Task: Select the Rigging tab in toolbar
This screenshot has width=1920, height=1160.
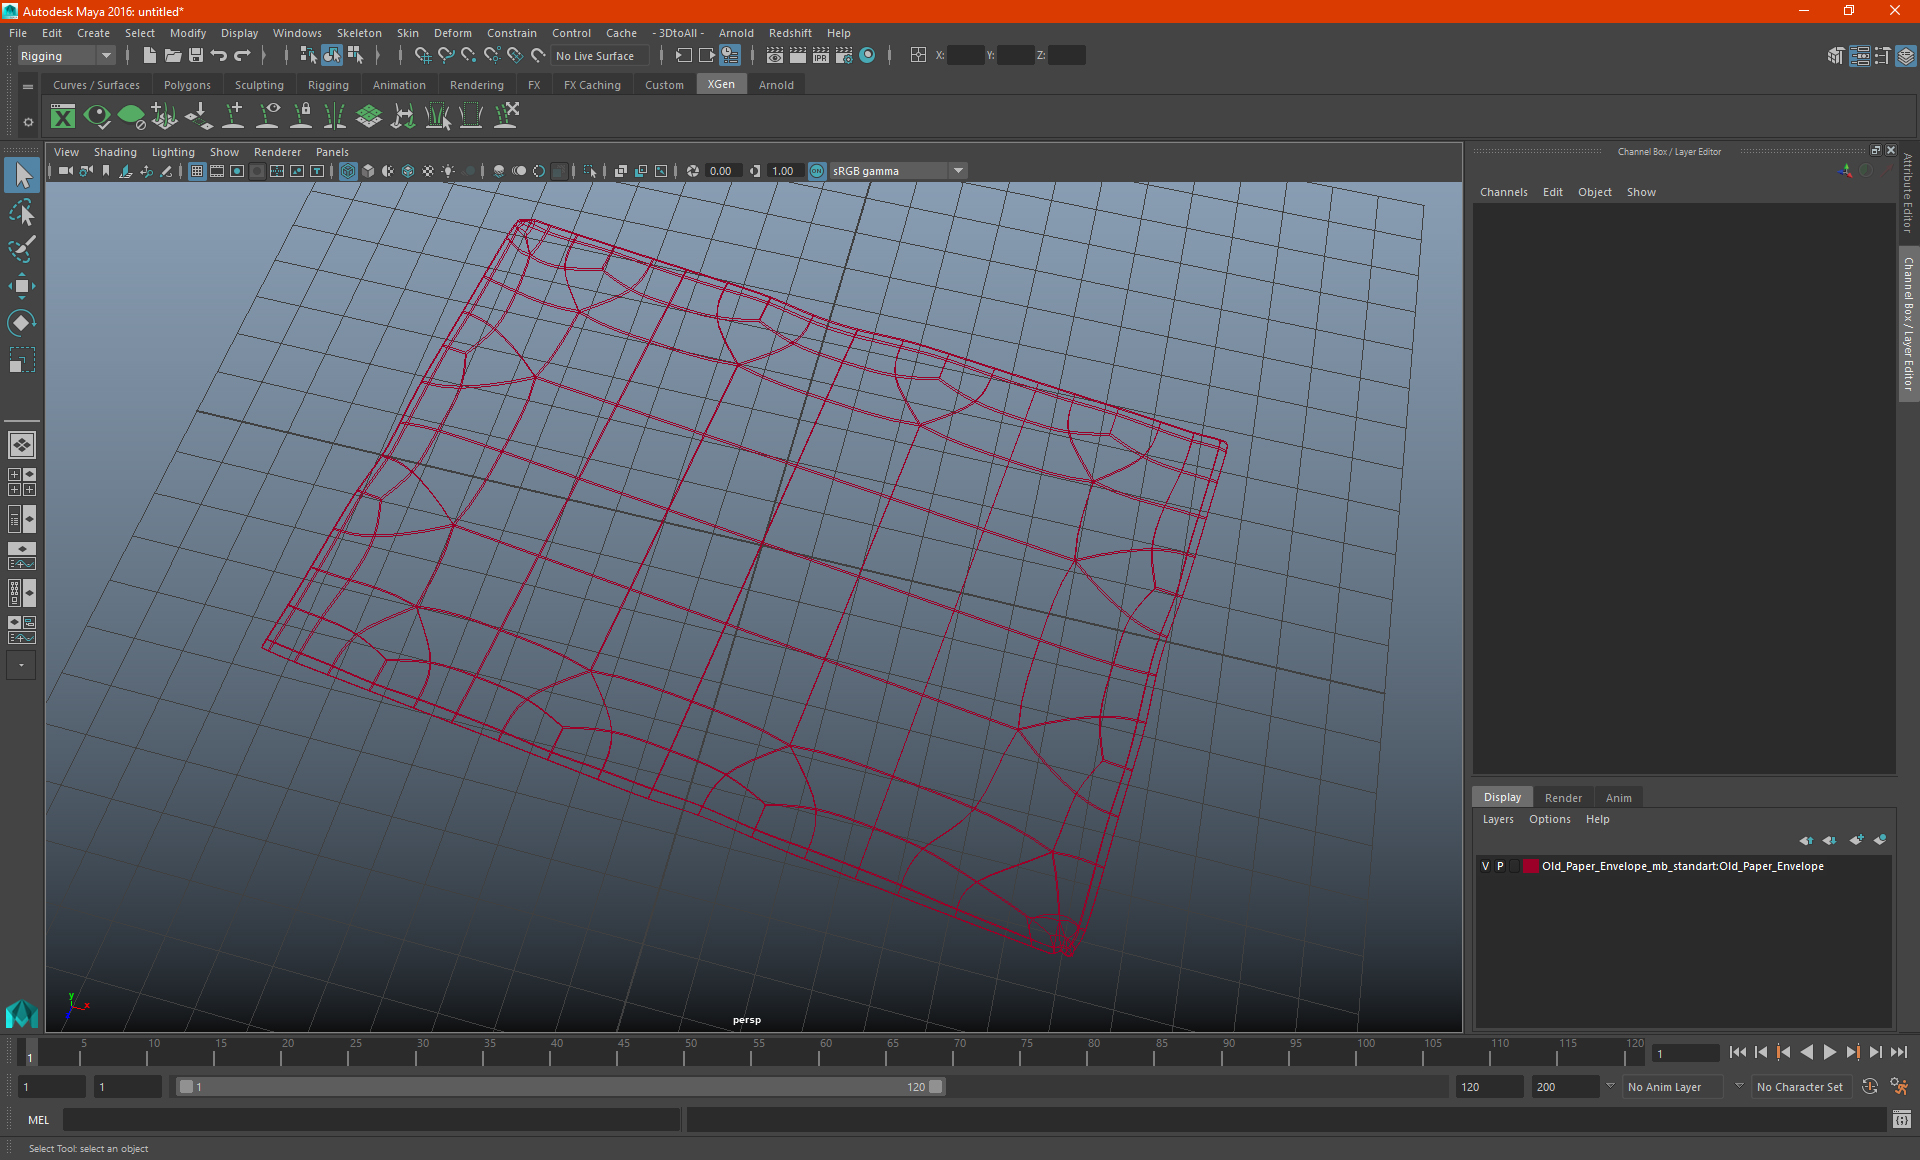Action: 325,84
